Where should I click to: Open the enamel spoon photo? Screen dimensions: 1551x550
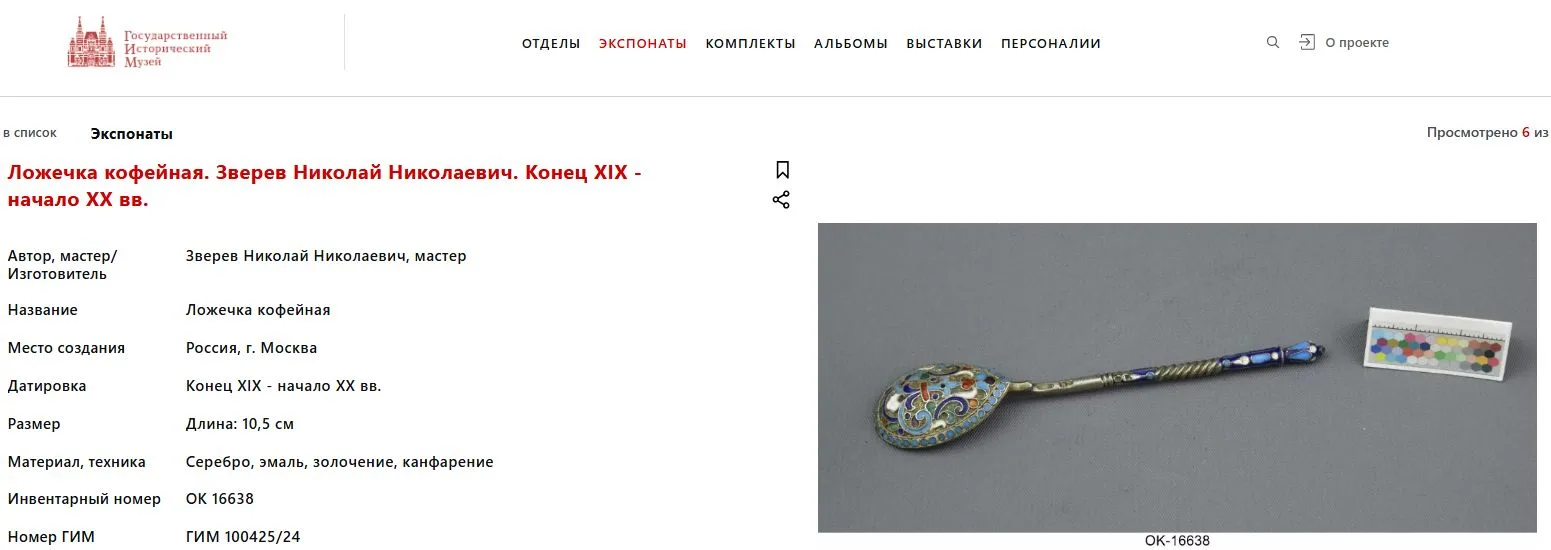(x=1177, y=377)
